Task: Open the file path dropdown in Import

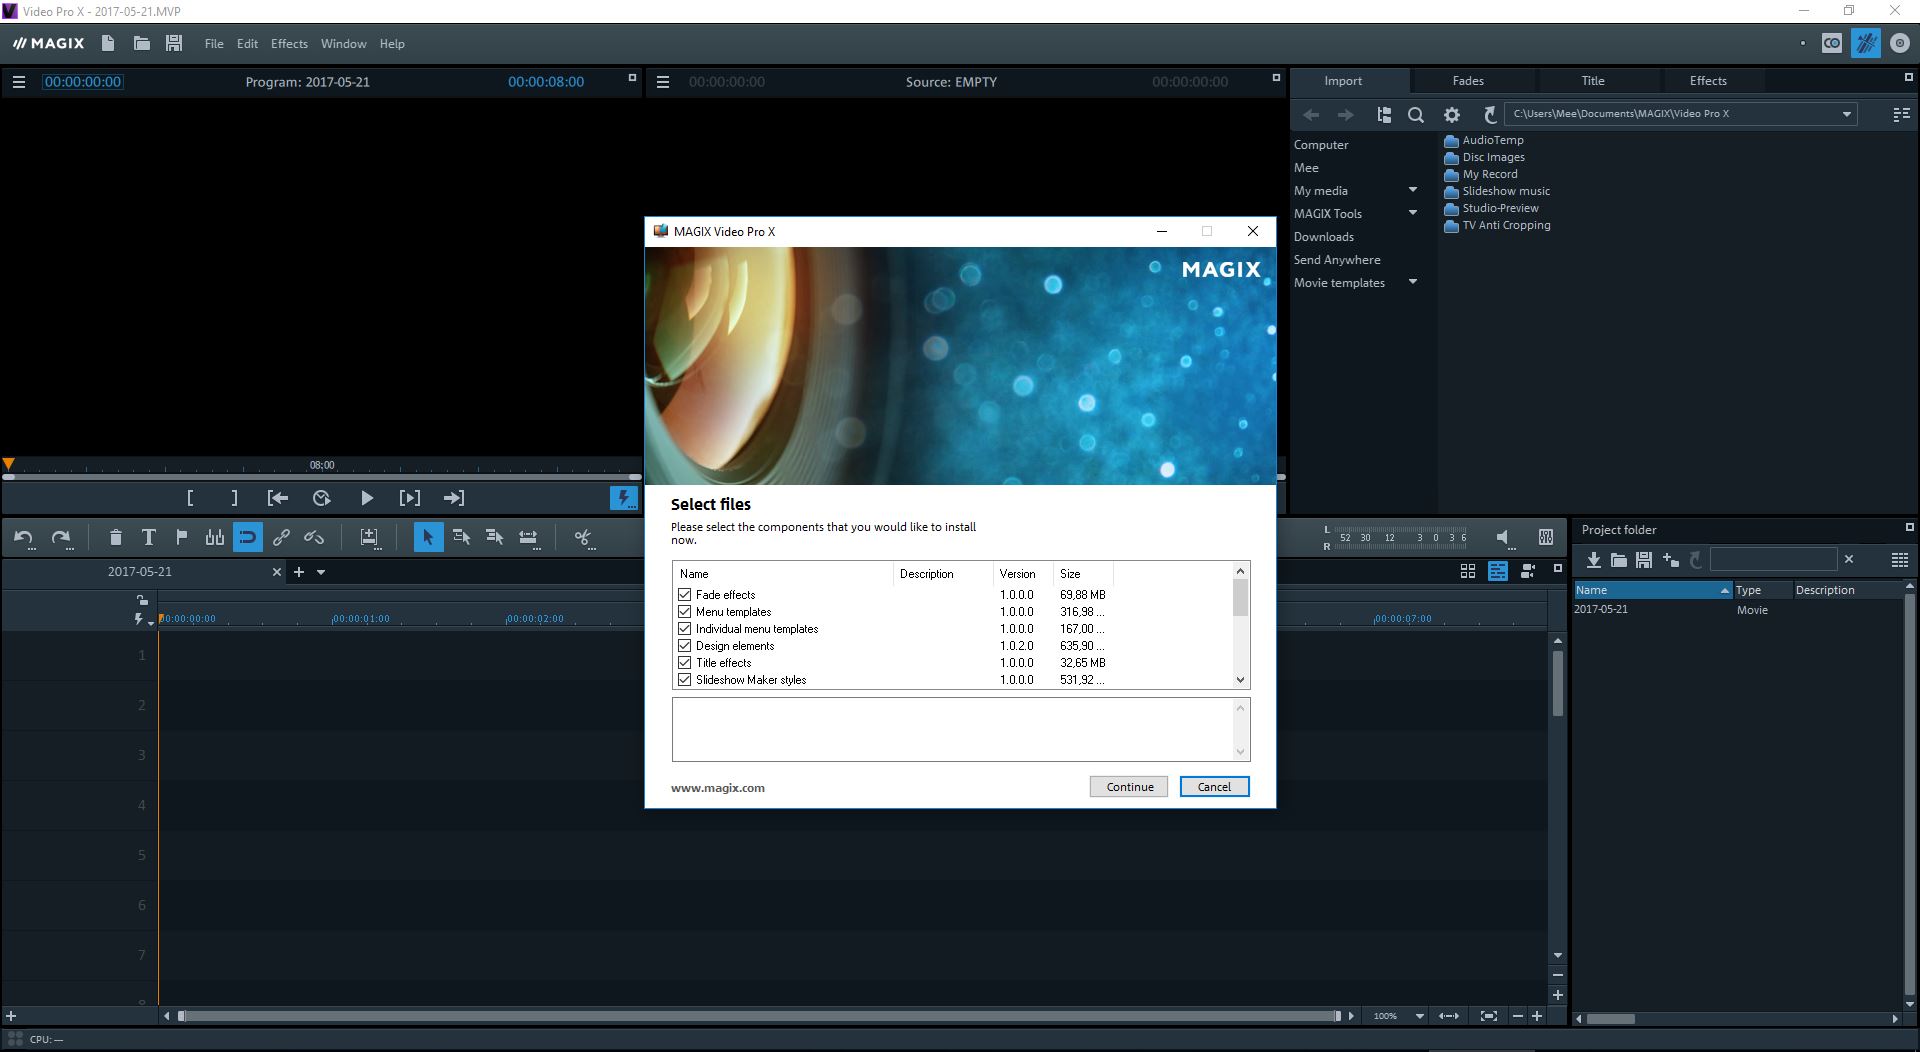Action: point(1846,114)
